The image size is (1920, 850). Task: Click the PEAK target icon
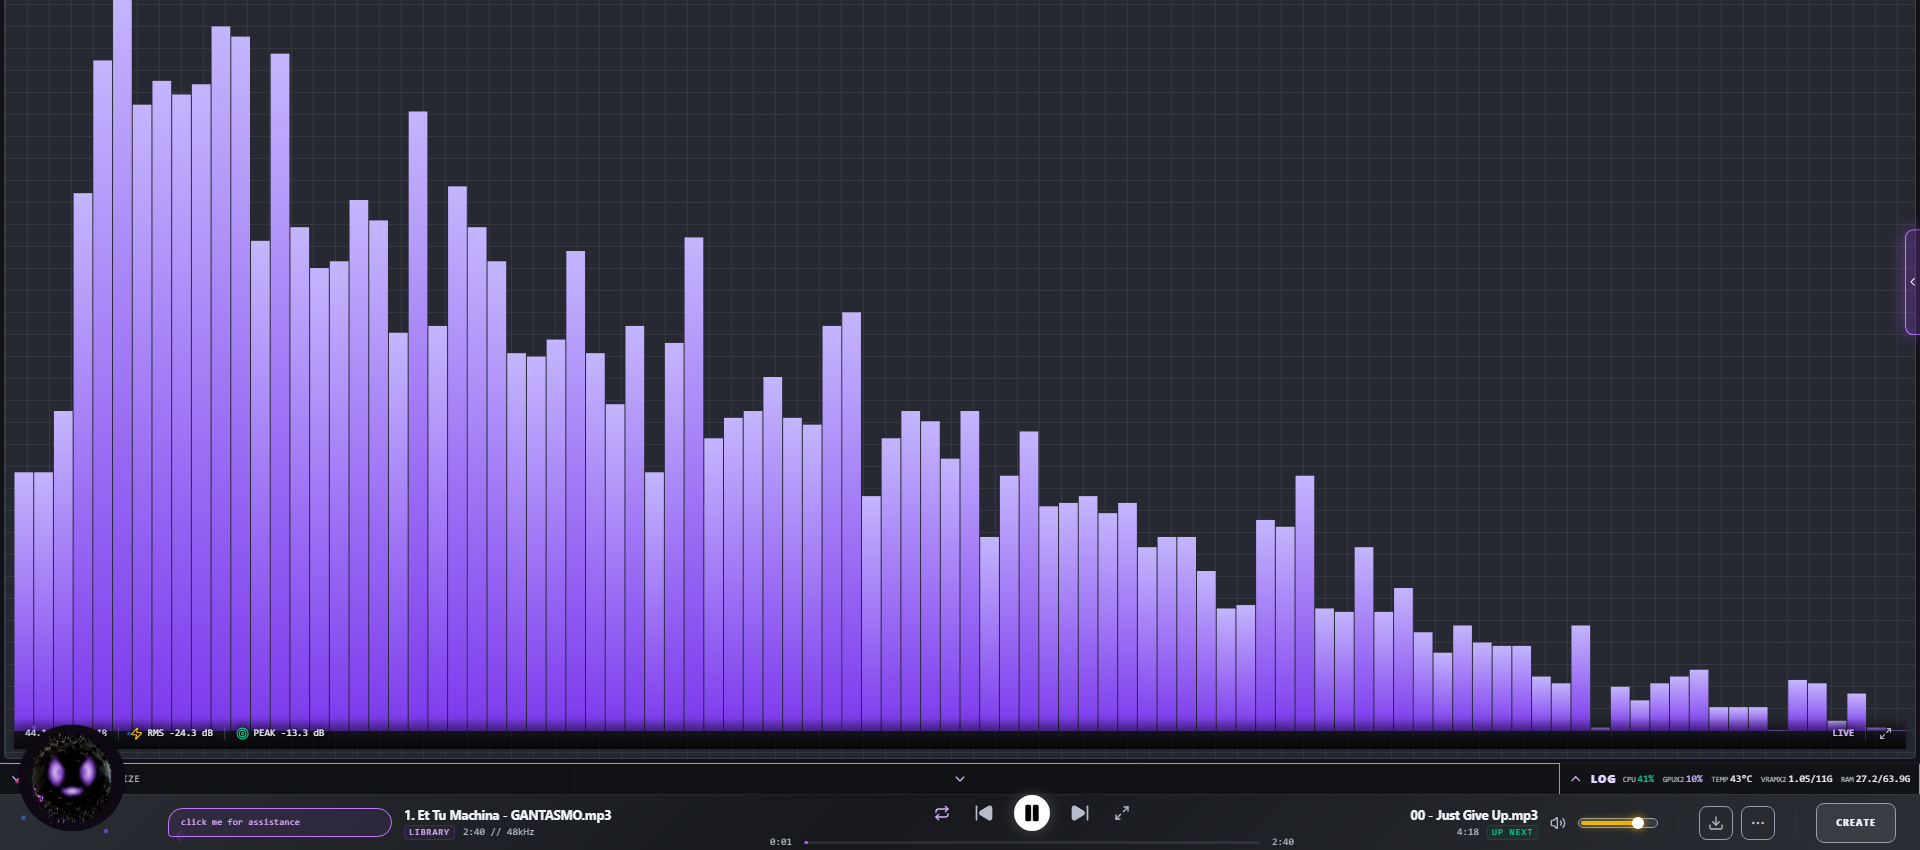pos(242,733)
